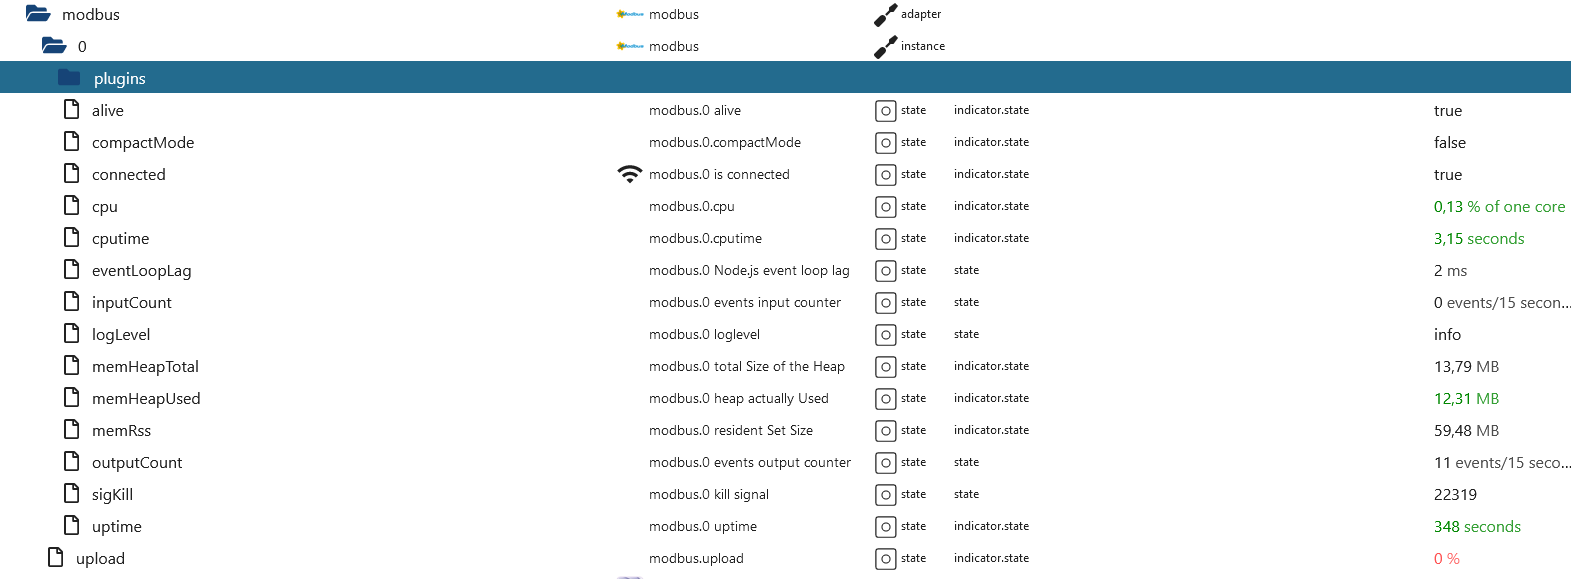Select the memHeapUsed entry

tap(146, 399)
